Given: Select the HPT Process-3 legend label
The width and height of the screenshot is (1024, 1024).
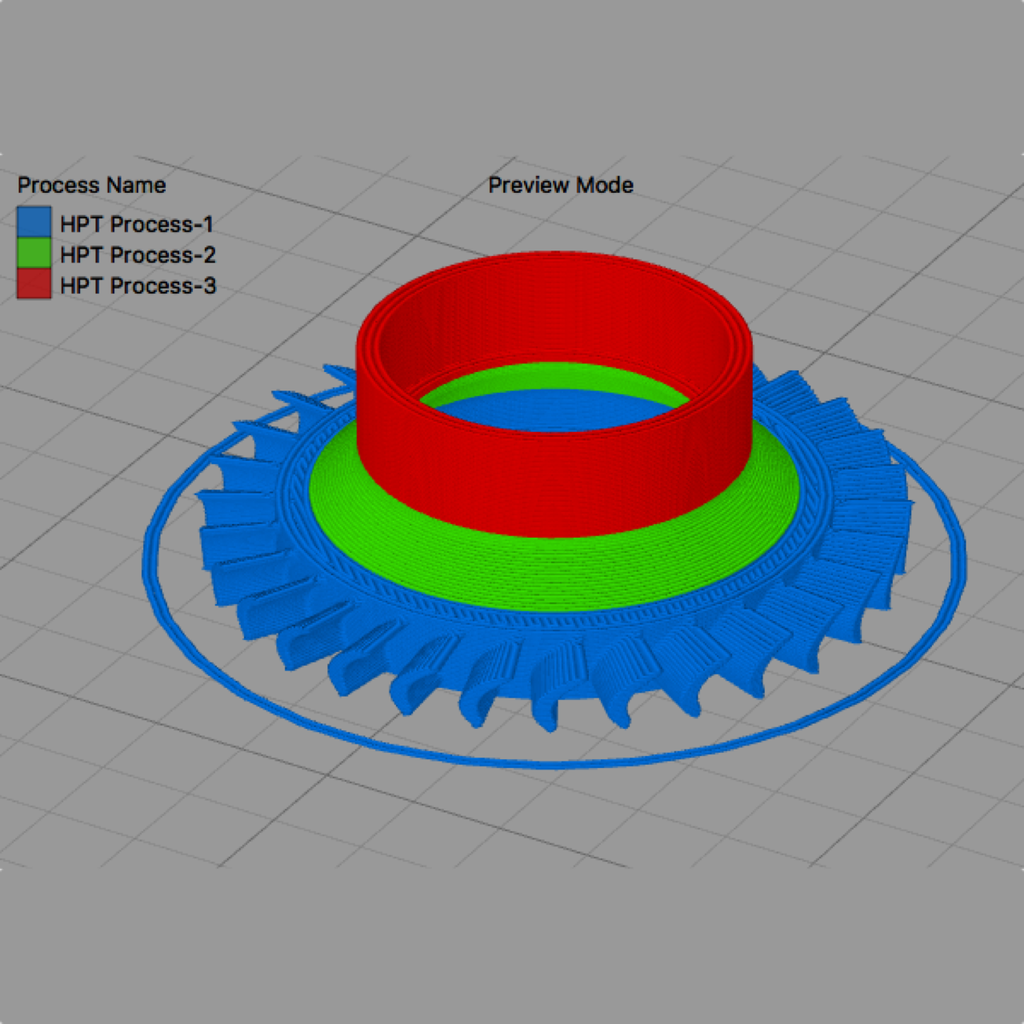Looking at the screenshot, I should point(138,286).
